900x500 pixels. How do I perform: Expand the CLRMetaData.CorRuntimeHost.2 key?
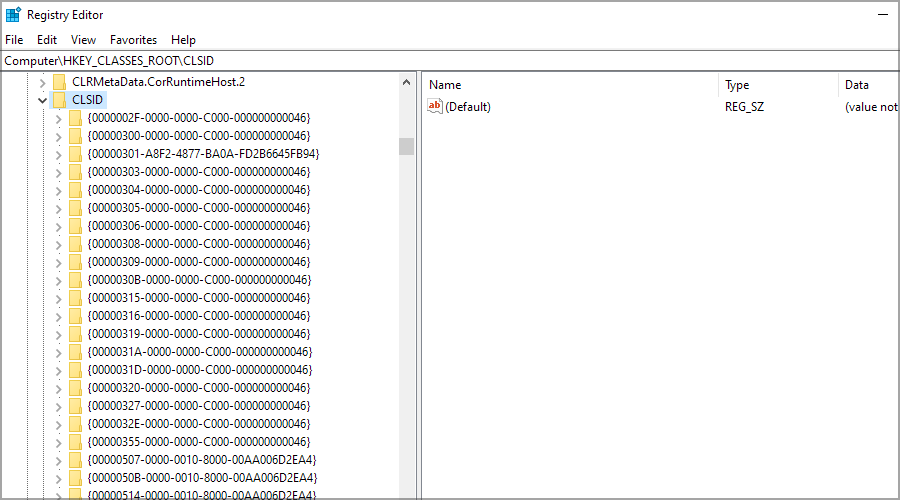42,82
